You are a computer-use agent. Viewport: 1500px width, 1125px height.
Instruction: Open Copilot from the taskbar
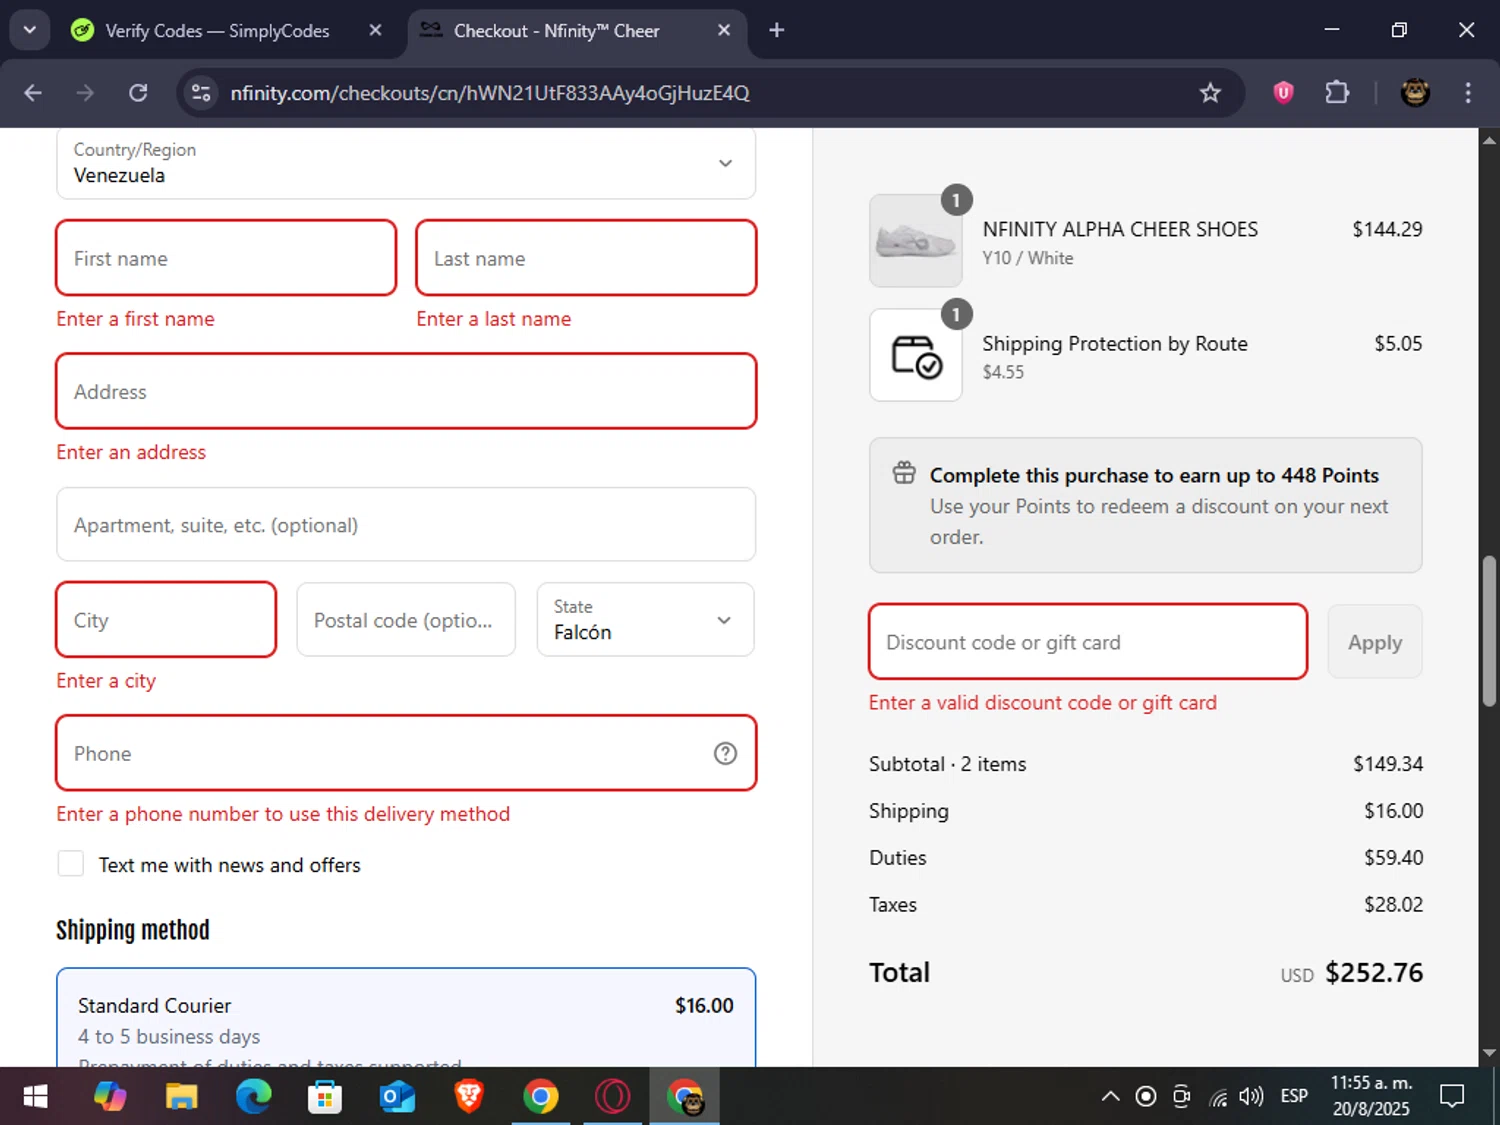[x=109, y=1097]
